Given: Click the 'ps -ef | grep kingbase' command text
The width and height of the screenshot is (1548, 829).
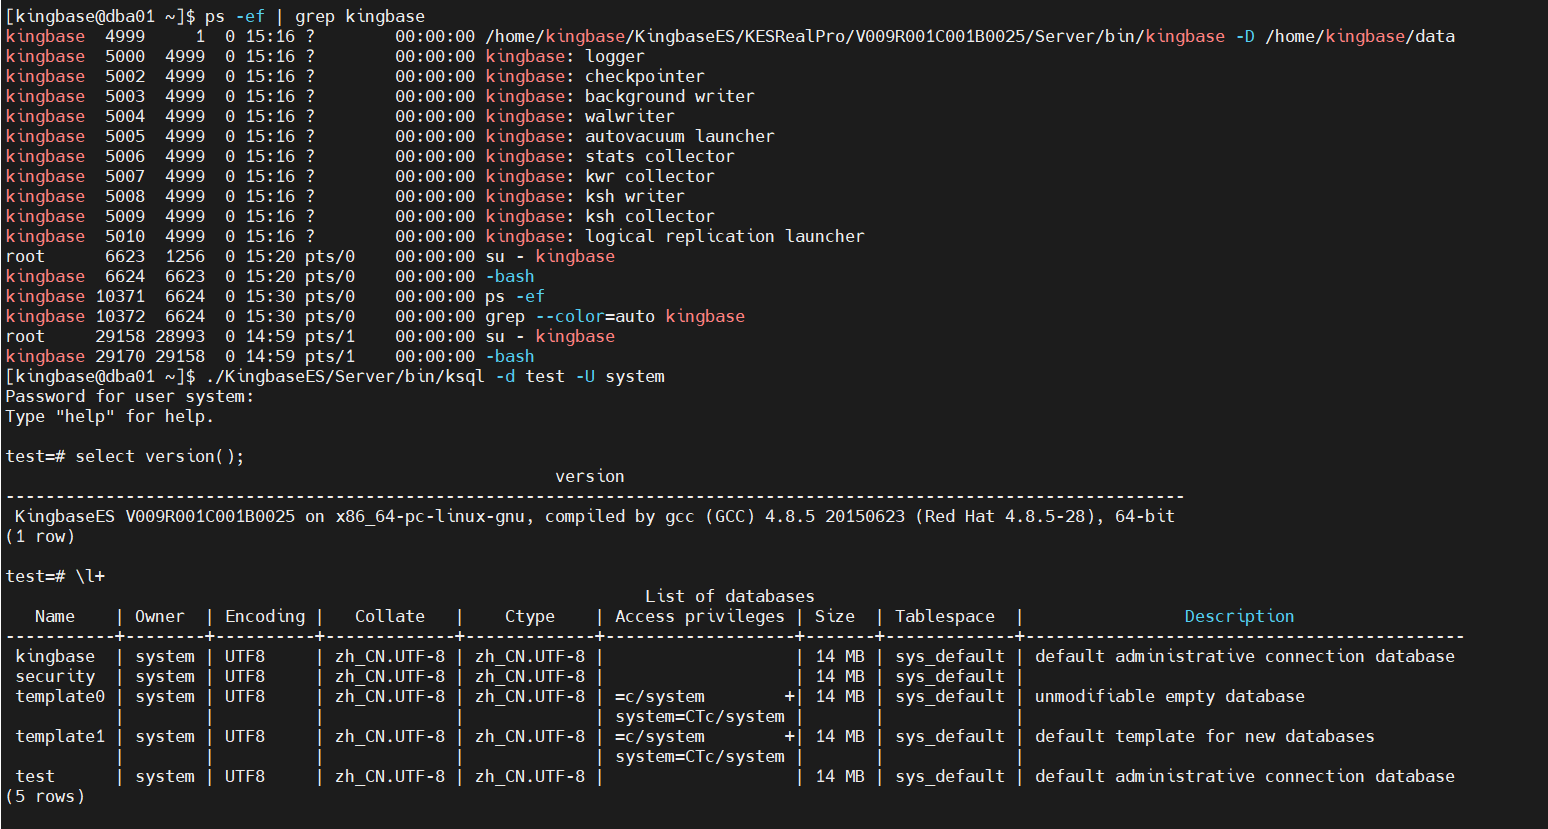Looking at the screenshot, I should point(315,16).
